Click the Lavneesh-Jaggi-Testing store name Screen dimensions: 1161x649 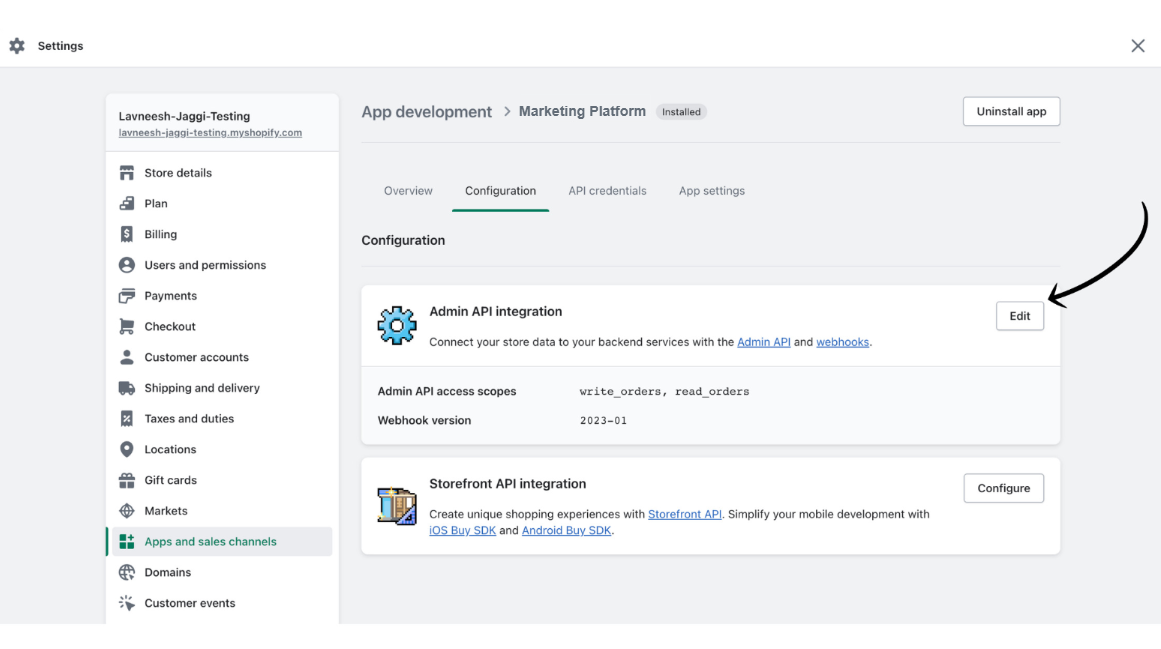pos(184,116)
